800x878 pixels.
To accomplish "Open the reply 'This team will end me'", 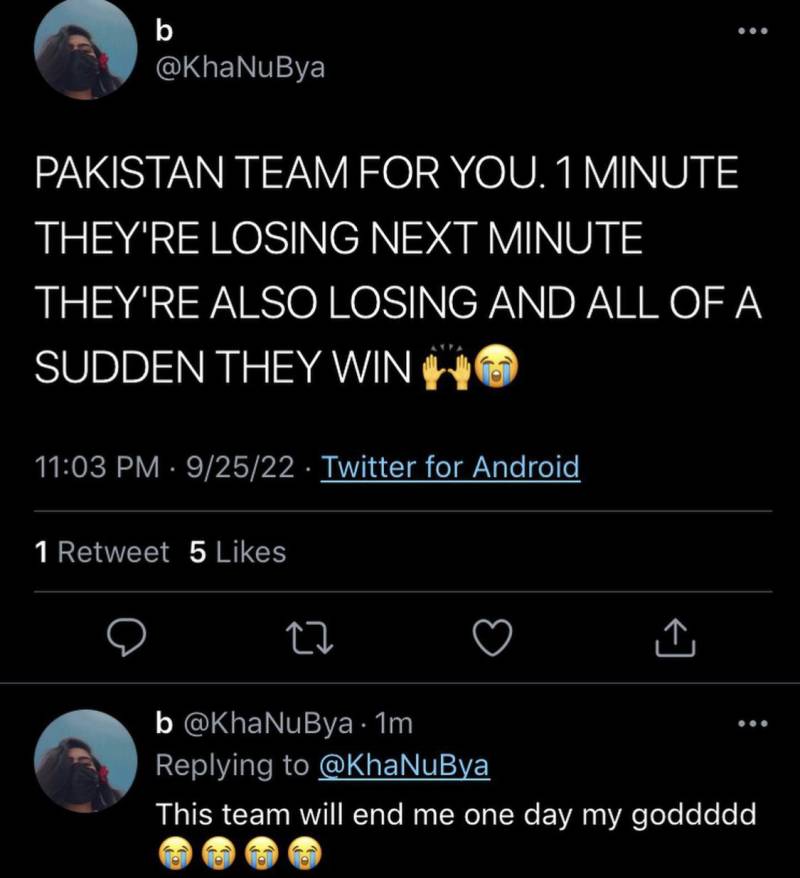I will pyautogui.click(x=456, y=814).
